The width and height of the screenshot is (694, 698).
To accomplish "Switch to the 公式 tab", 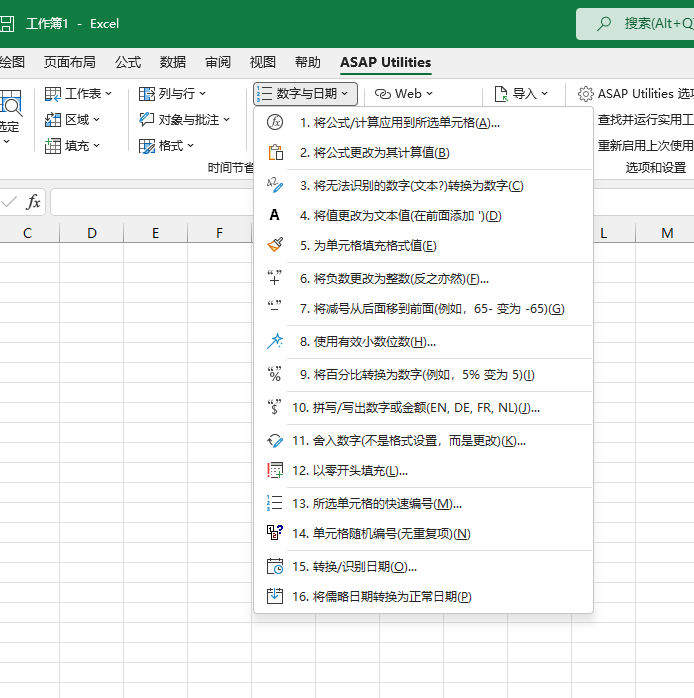I will coord(128,62).
